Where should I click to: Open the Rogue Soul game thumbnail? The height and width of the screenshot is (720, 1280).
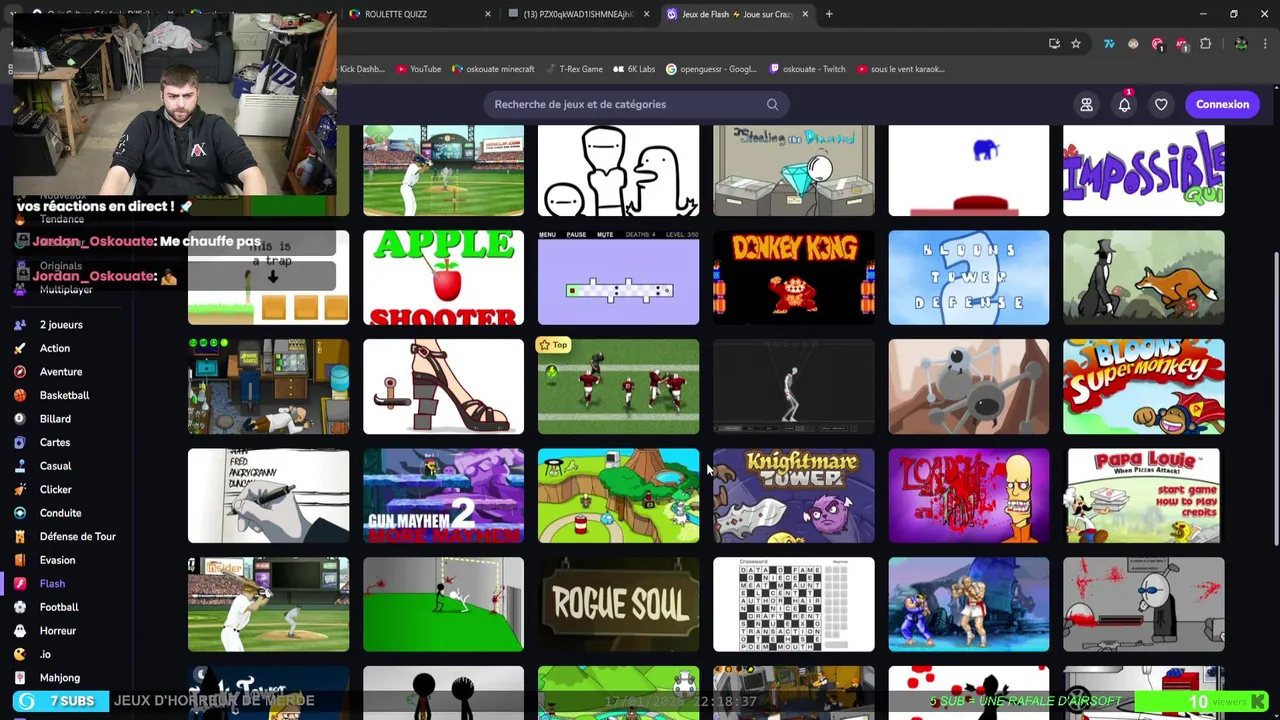618,604
